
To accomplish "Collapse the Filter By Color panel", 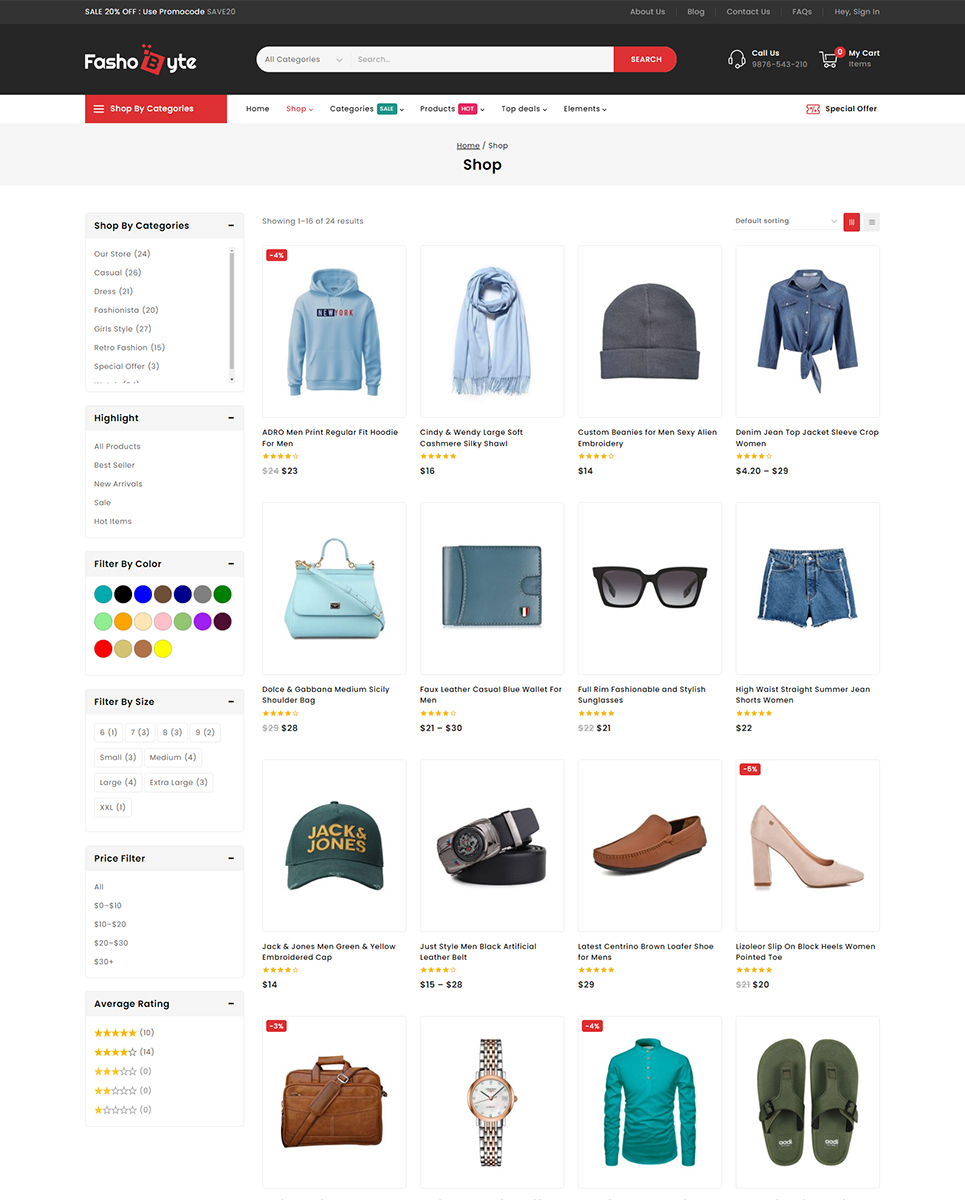I will pos(231,564).
